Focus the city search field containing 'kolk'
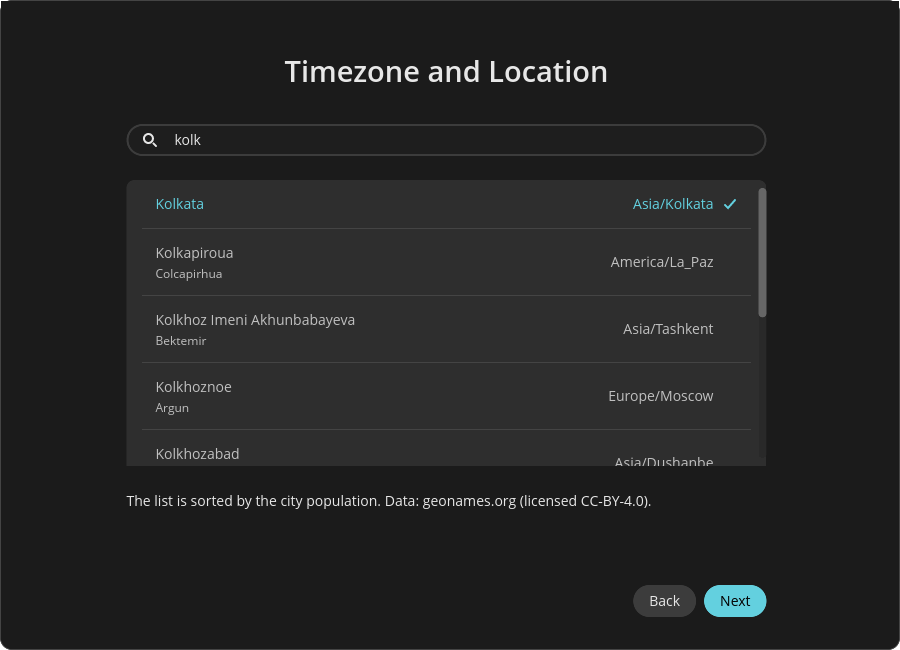This screenshot has height=650, width=900. pyautogui.click(x=460, y=140)
